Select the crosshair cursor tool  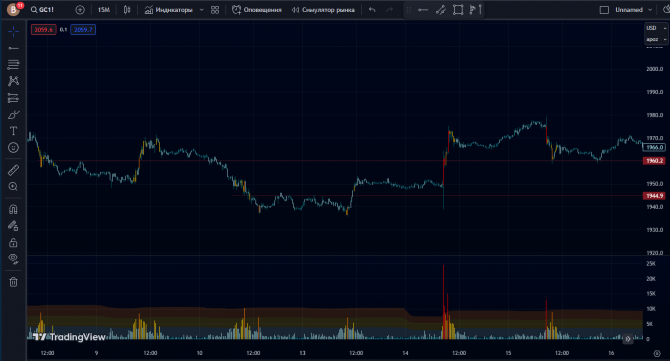point(13,31)
